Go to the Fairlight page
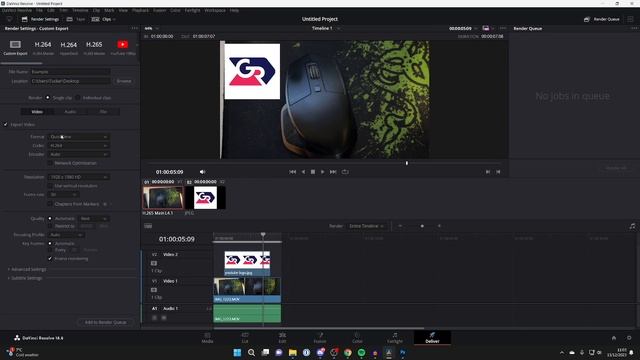The image size is (640, 360). coord(395,338)
